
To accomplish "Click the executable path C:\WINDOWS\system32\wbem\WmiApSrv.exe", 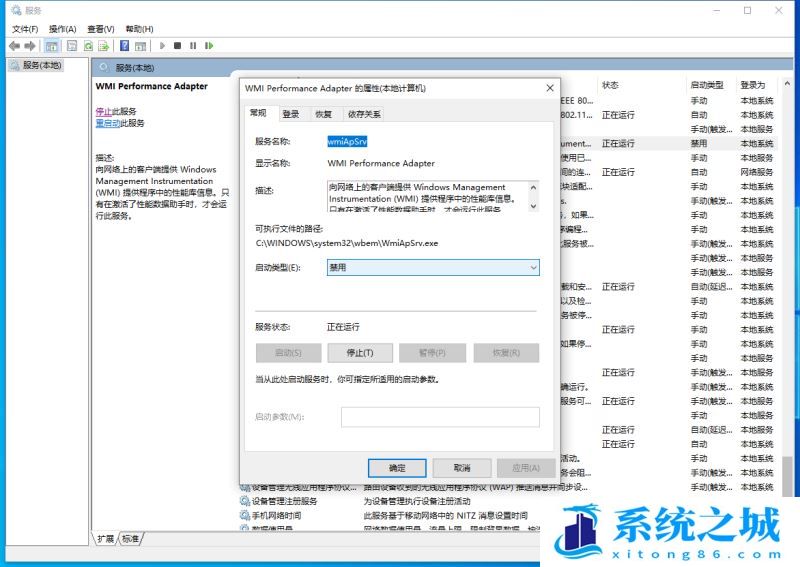I will pos(347,243).
